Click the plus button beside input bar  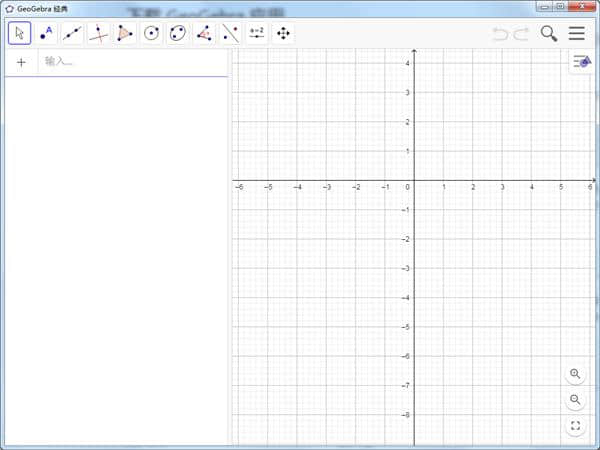click(21, 62)
